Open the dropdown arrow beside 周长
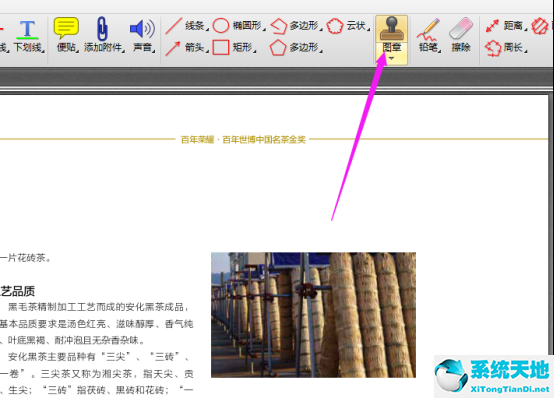The height and width of the screenshot is (398, 554). [x=526, y=52]
